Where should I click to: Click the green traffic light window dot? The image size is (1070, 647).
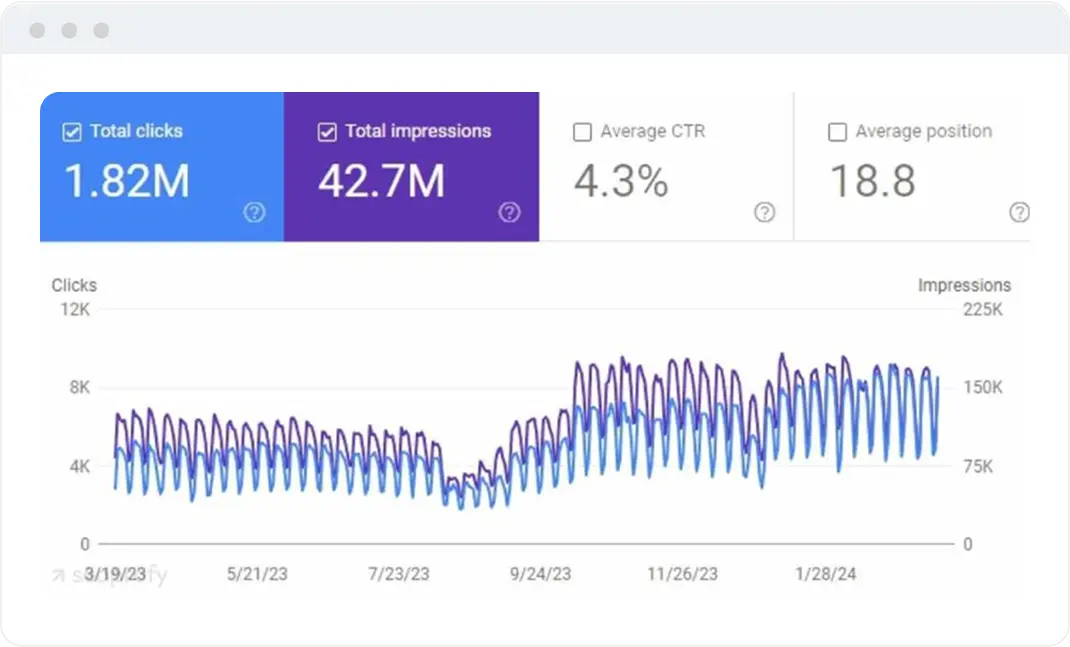point(101,30)
